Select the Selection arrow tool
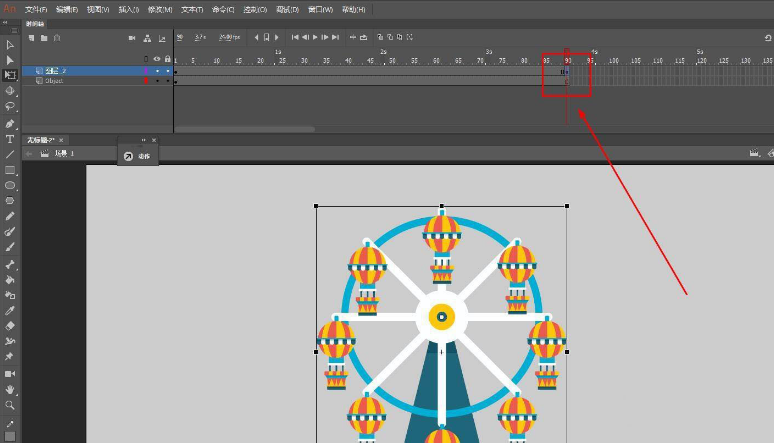Viewport: 774px width, 443px height. pyautogui.click(x=10, y=45)
